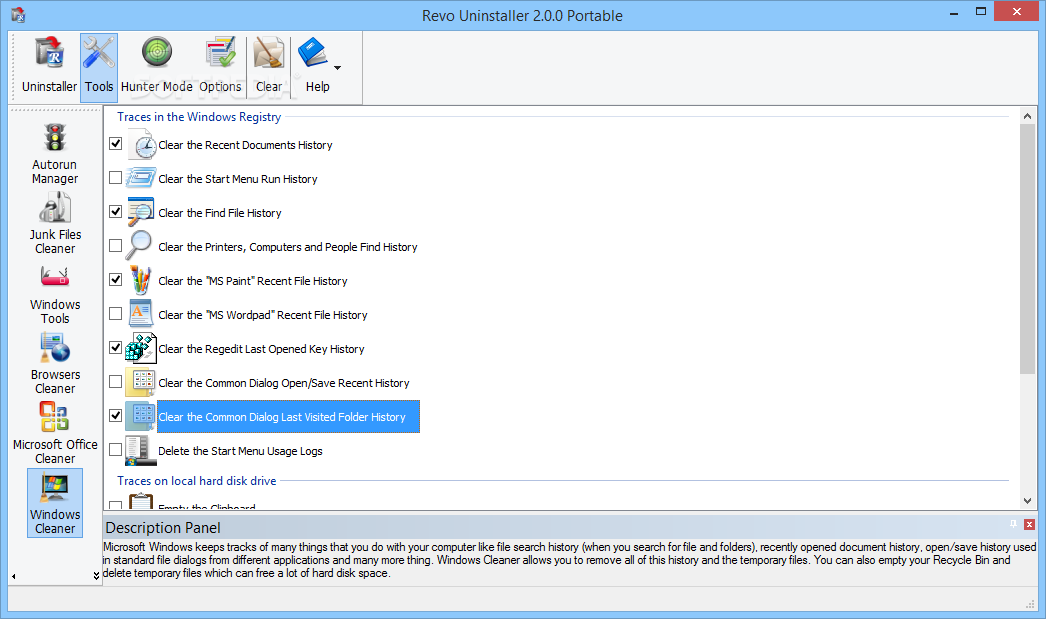Click the magnifier icon for Printers, Computers history
Screen dimensions: 1046x619
click(x=139, y=245)
